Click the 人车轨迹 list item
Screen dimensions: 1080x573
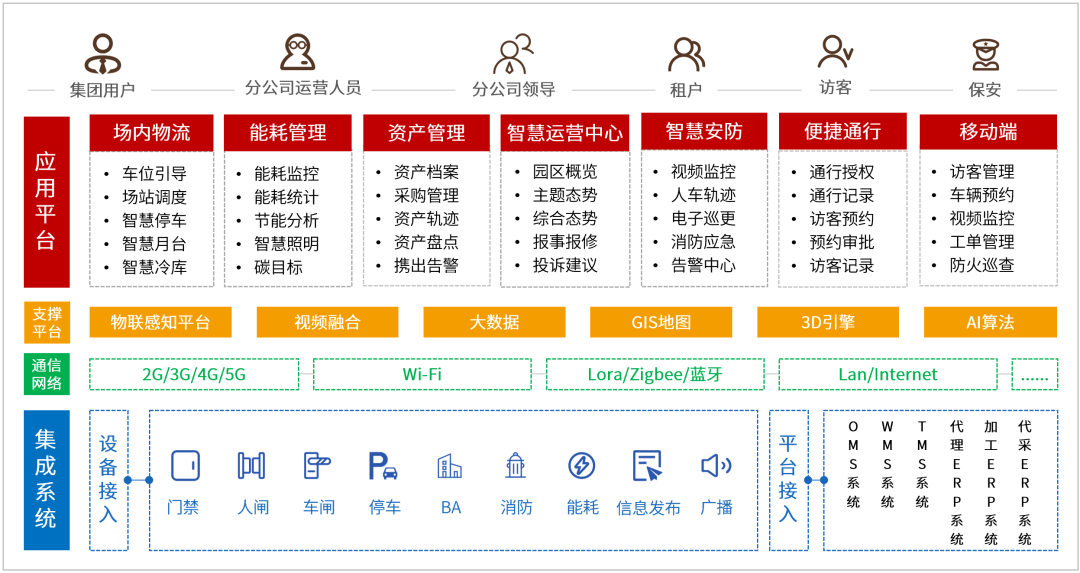(x=703, y=196)
